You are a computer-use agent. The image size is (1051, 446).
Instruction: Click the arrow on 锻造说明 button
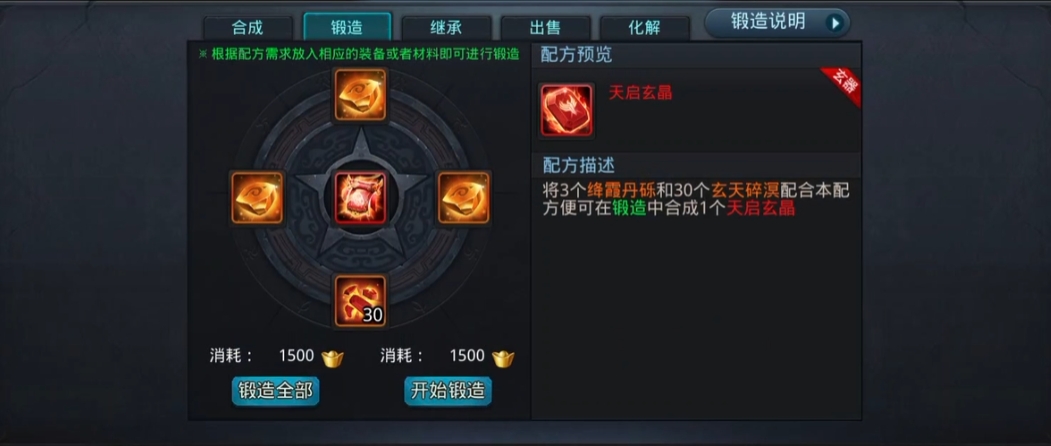[835, 23]
